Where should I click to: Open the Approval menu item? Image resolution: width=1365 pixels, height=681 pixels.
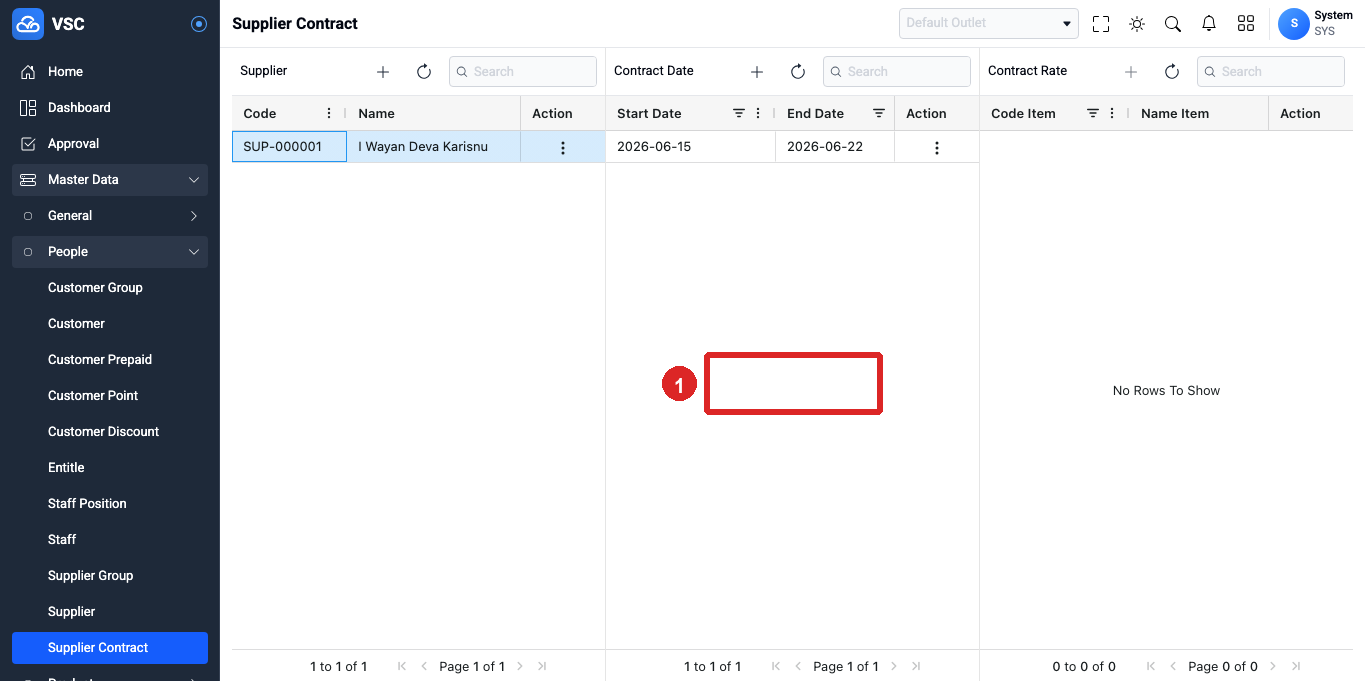tap(110, 144)
